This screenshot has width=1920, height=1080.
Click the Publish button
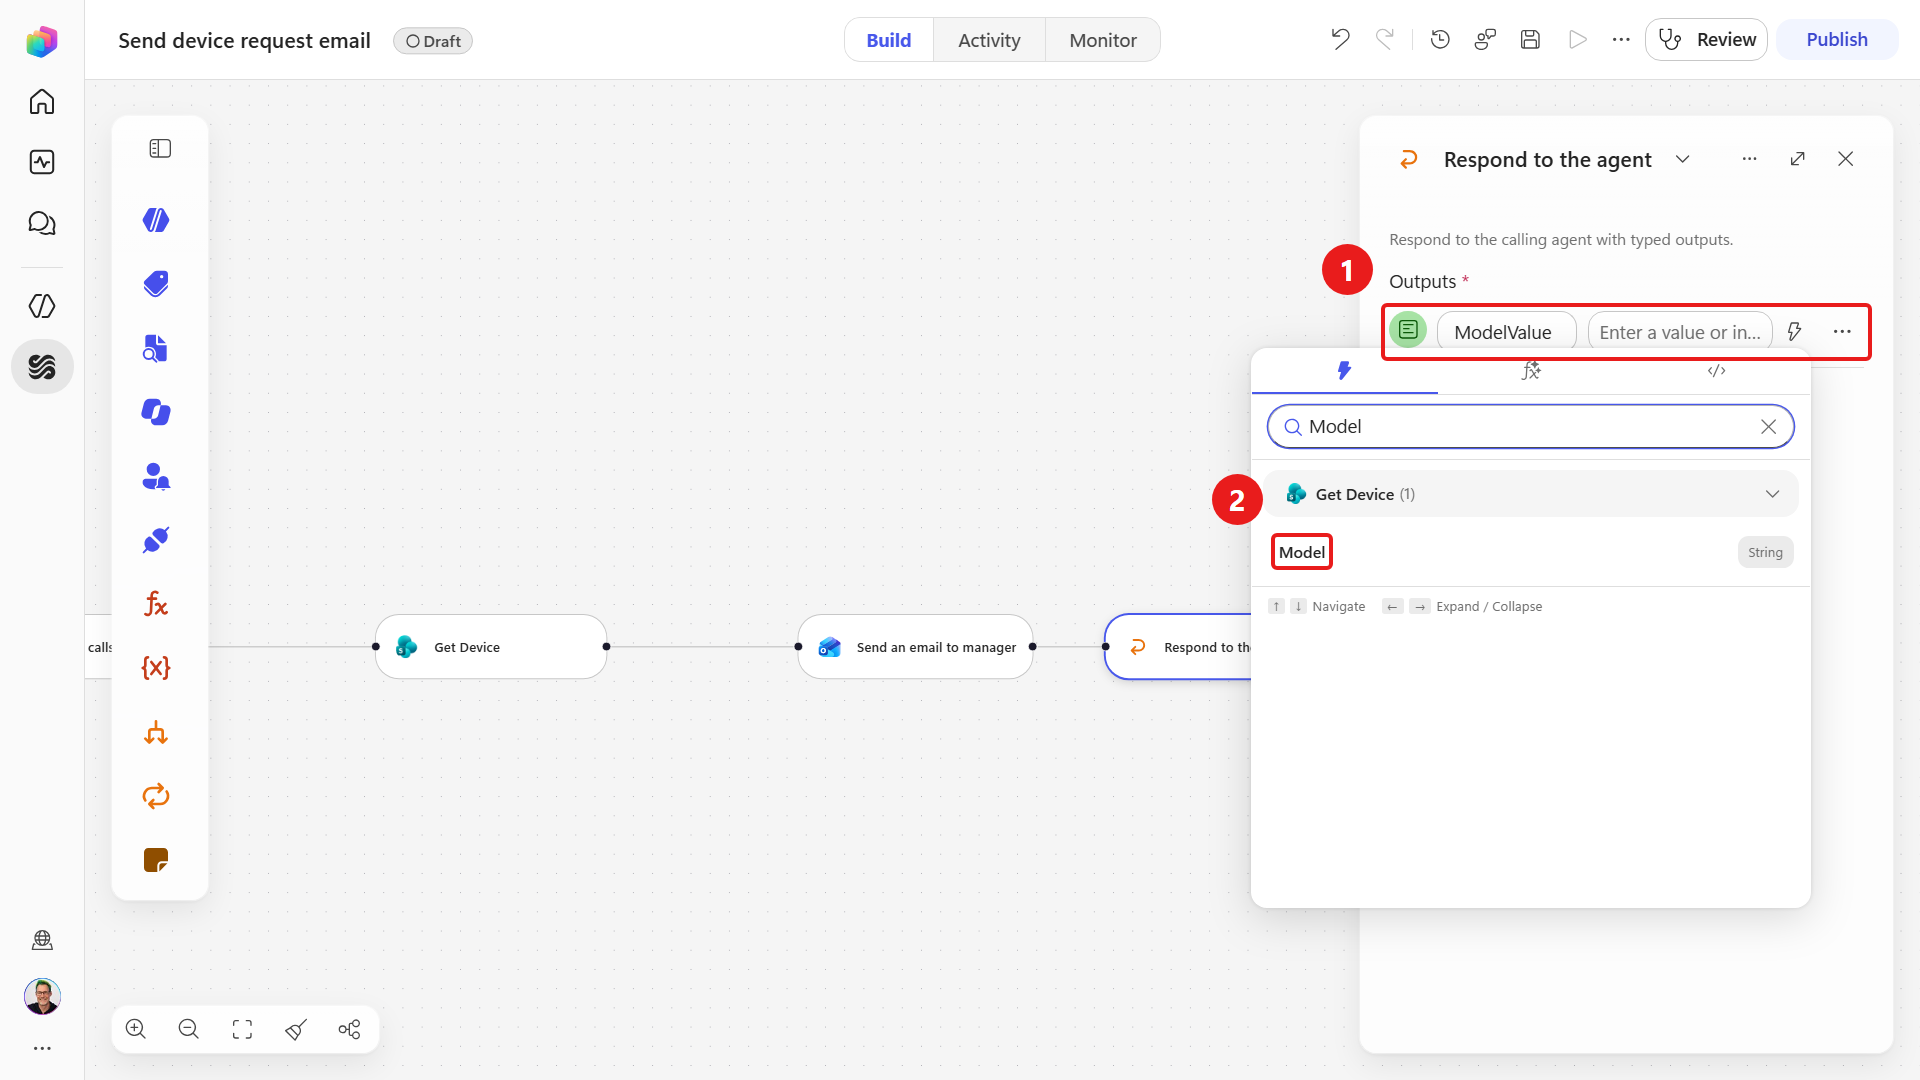click(1837, 40)
